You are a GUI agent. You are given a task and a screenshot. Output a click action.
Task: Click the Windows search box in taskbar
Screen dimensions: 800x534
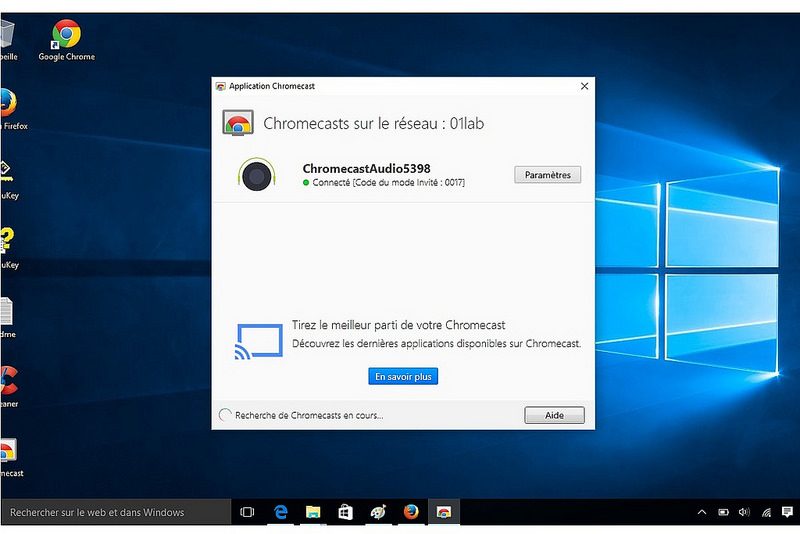click(115, 512)
